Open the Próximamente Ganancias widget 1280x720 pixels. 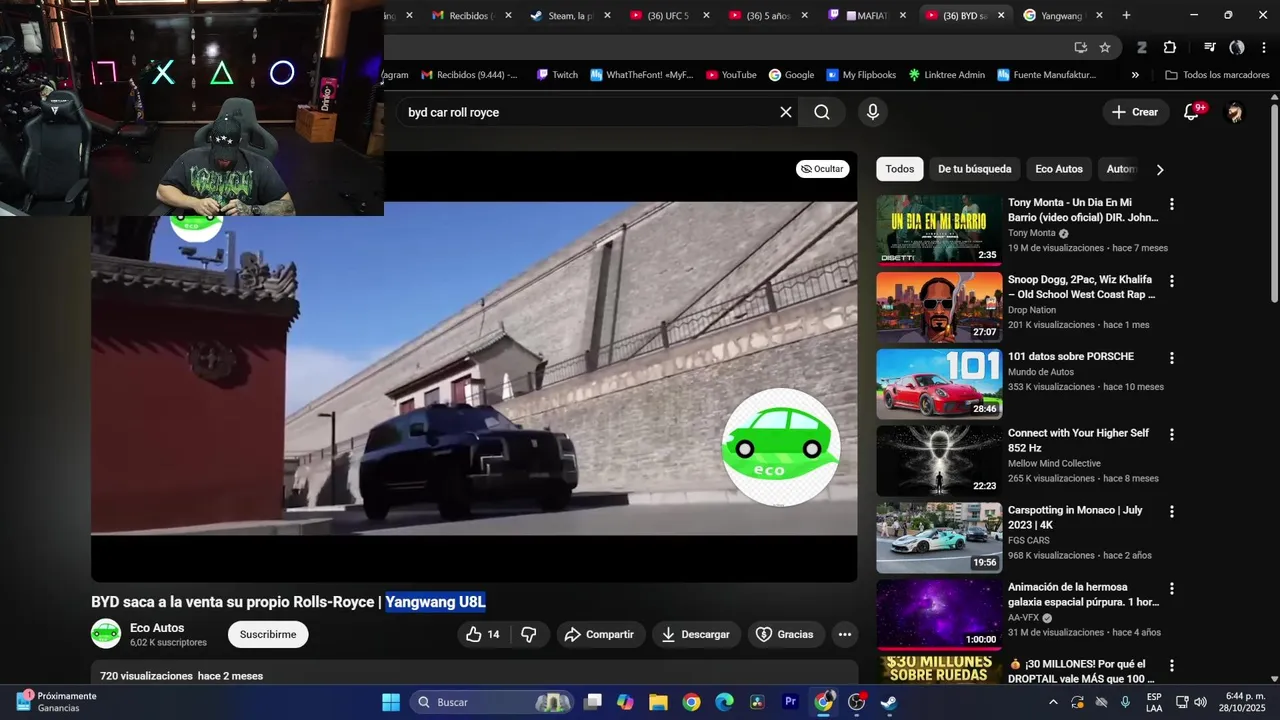tap(57, 702)
